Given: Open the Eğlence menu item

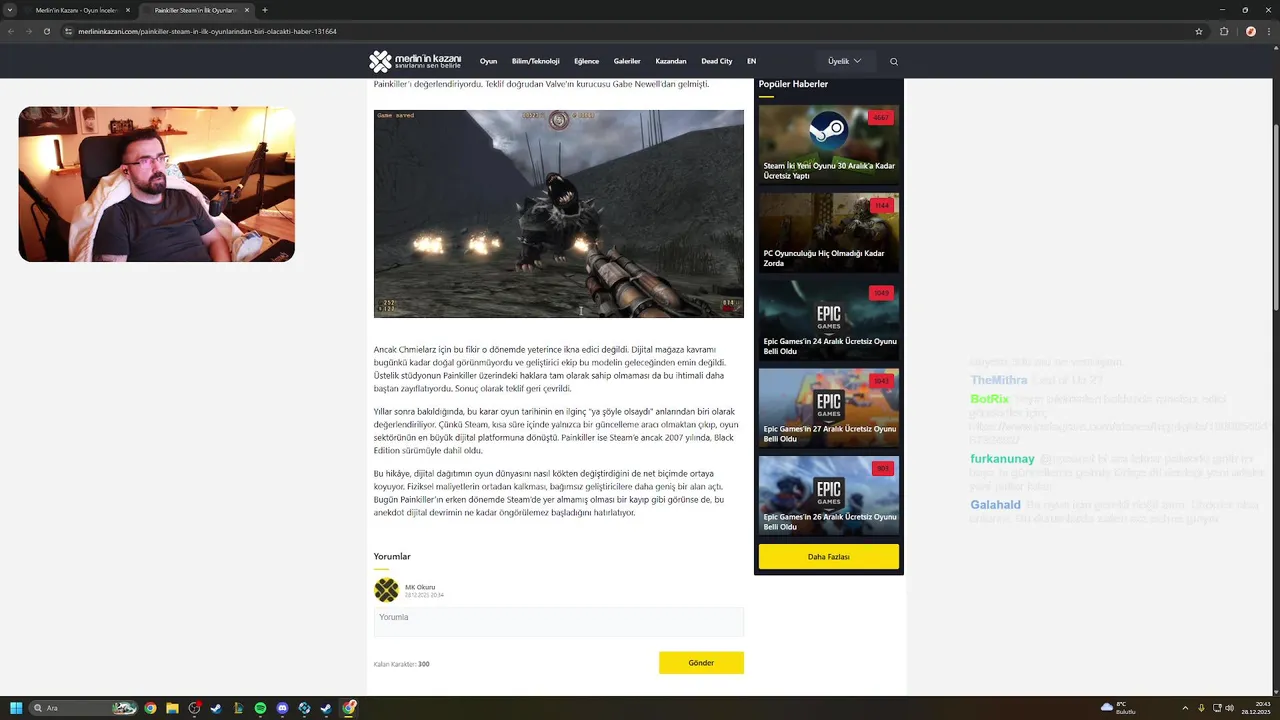Looking at the screenshot, I should click(586, 61).
